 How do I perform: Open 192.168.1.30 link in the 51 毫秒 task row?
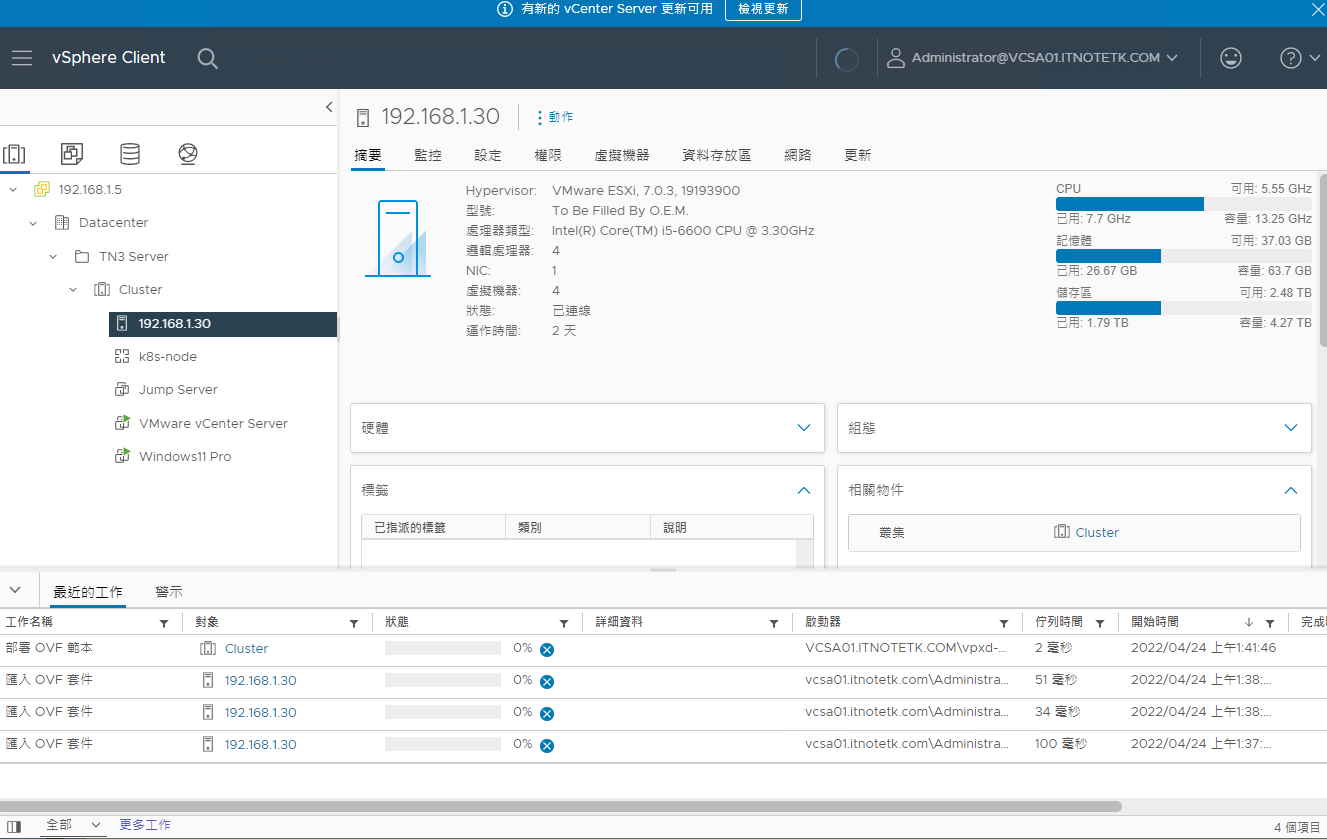[260, 681]
